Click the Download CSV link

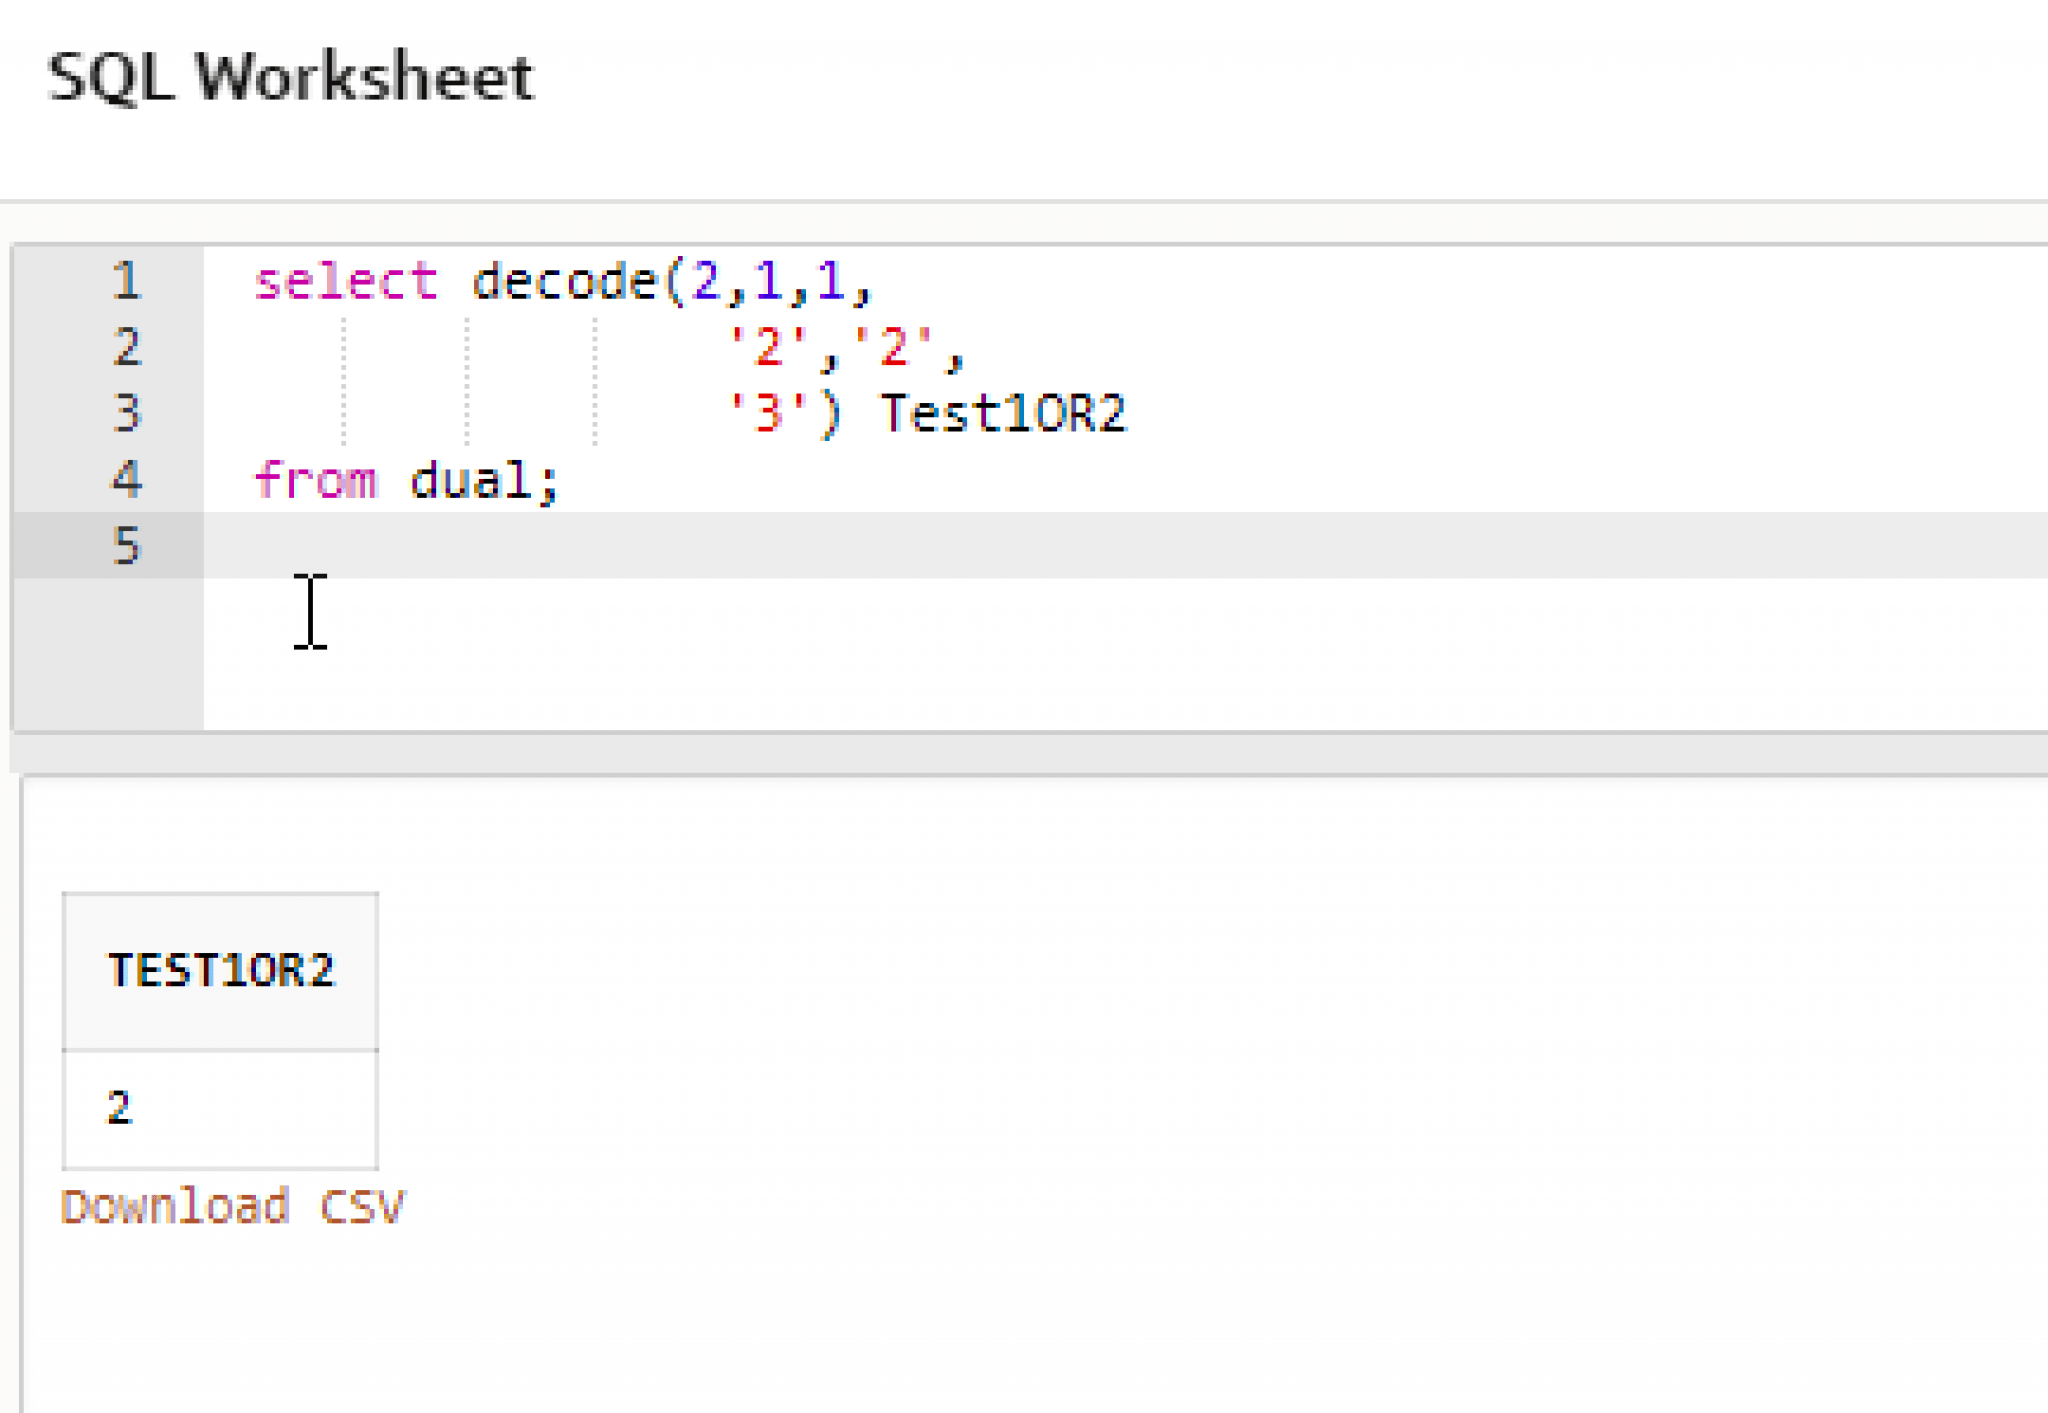(x=232, y=1207)
